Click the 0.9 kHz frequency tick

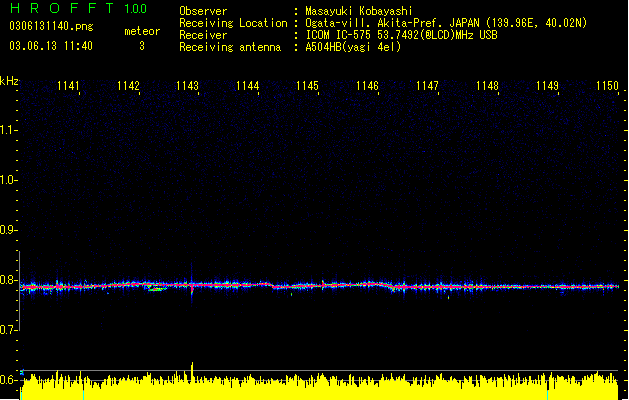pos(8,230)
